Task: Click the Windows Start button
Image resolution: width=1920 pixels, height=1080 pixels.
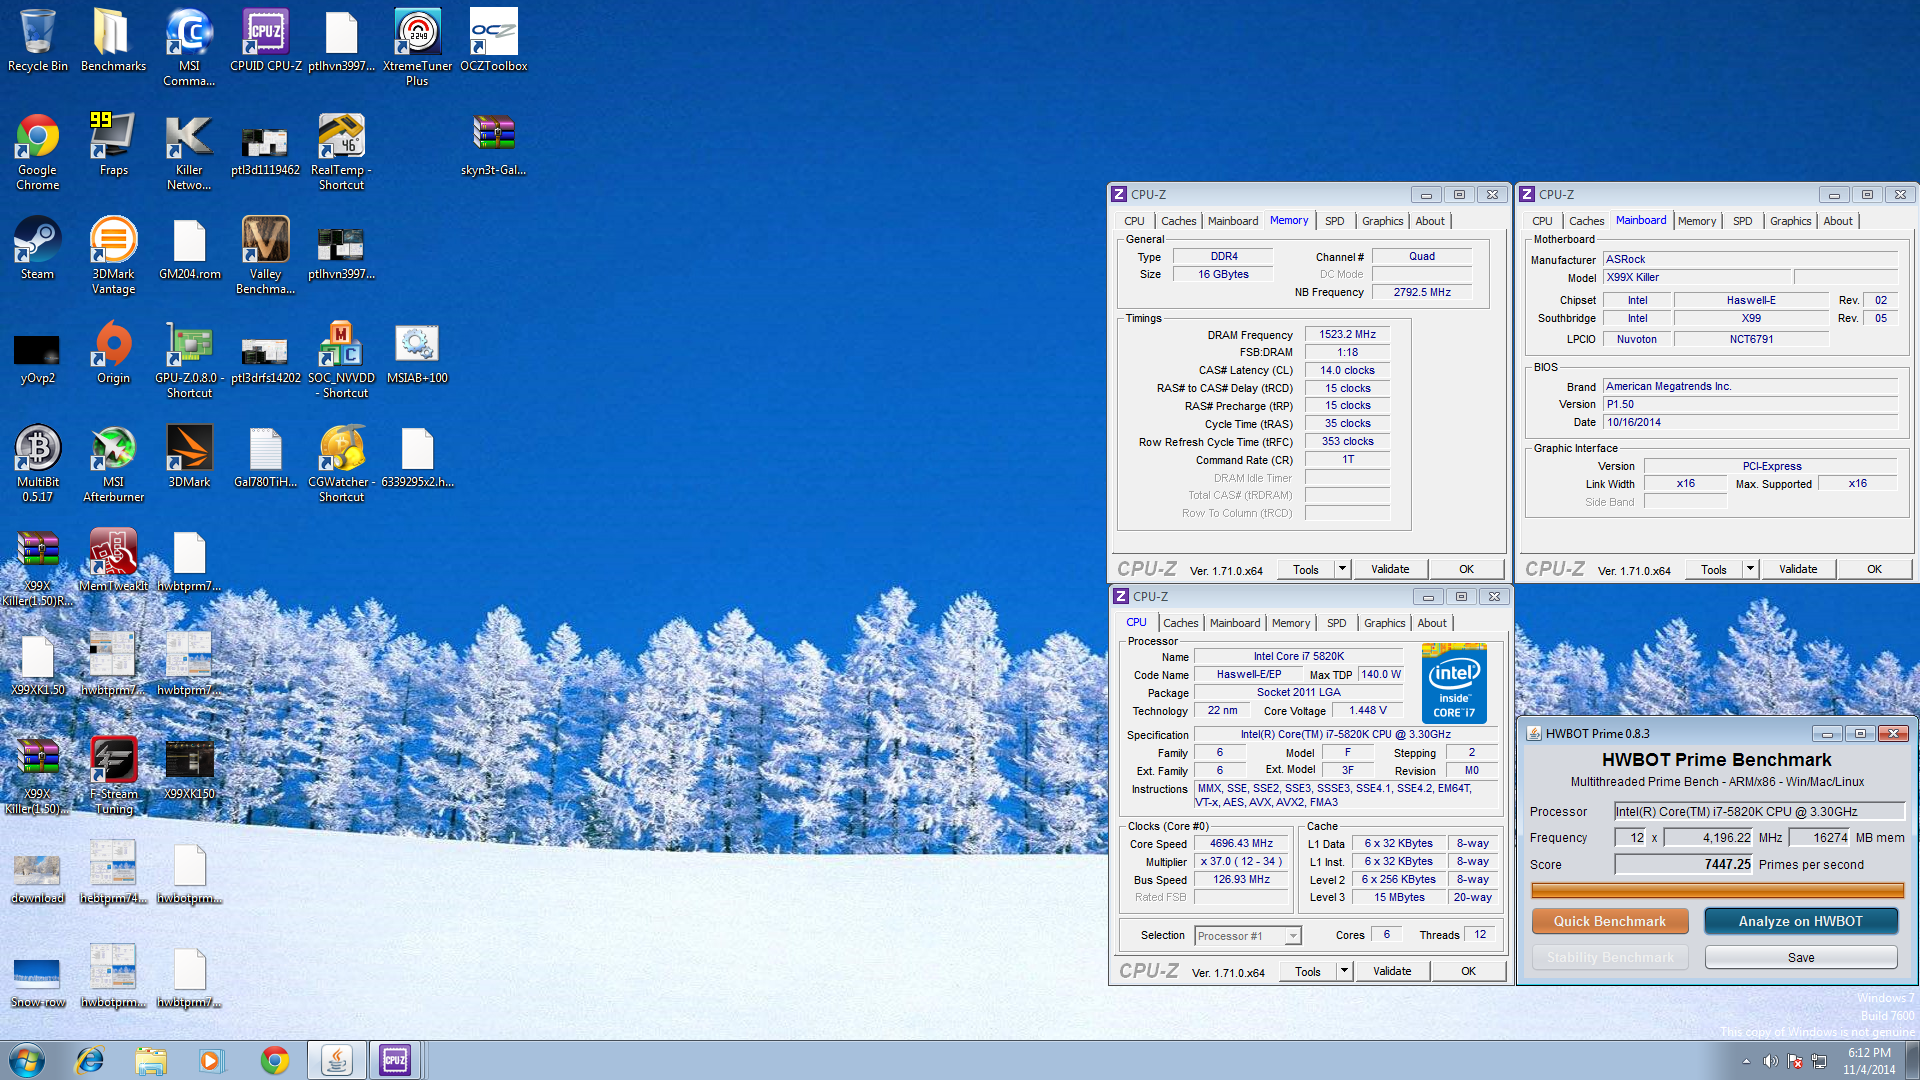Action: 27,1060
